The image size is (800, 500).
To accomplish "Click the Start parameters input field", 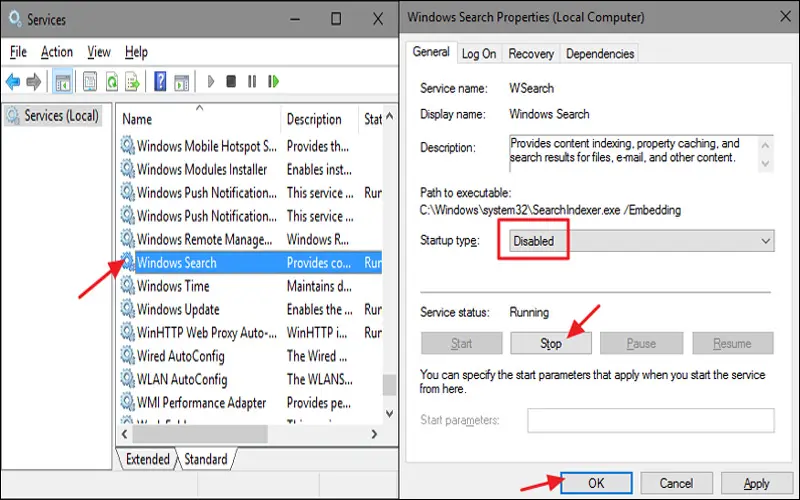I will (x=651, y=420).
